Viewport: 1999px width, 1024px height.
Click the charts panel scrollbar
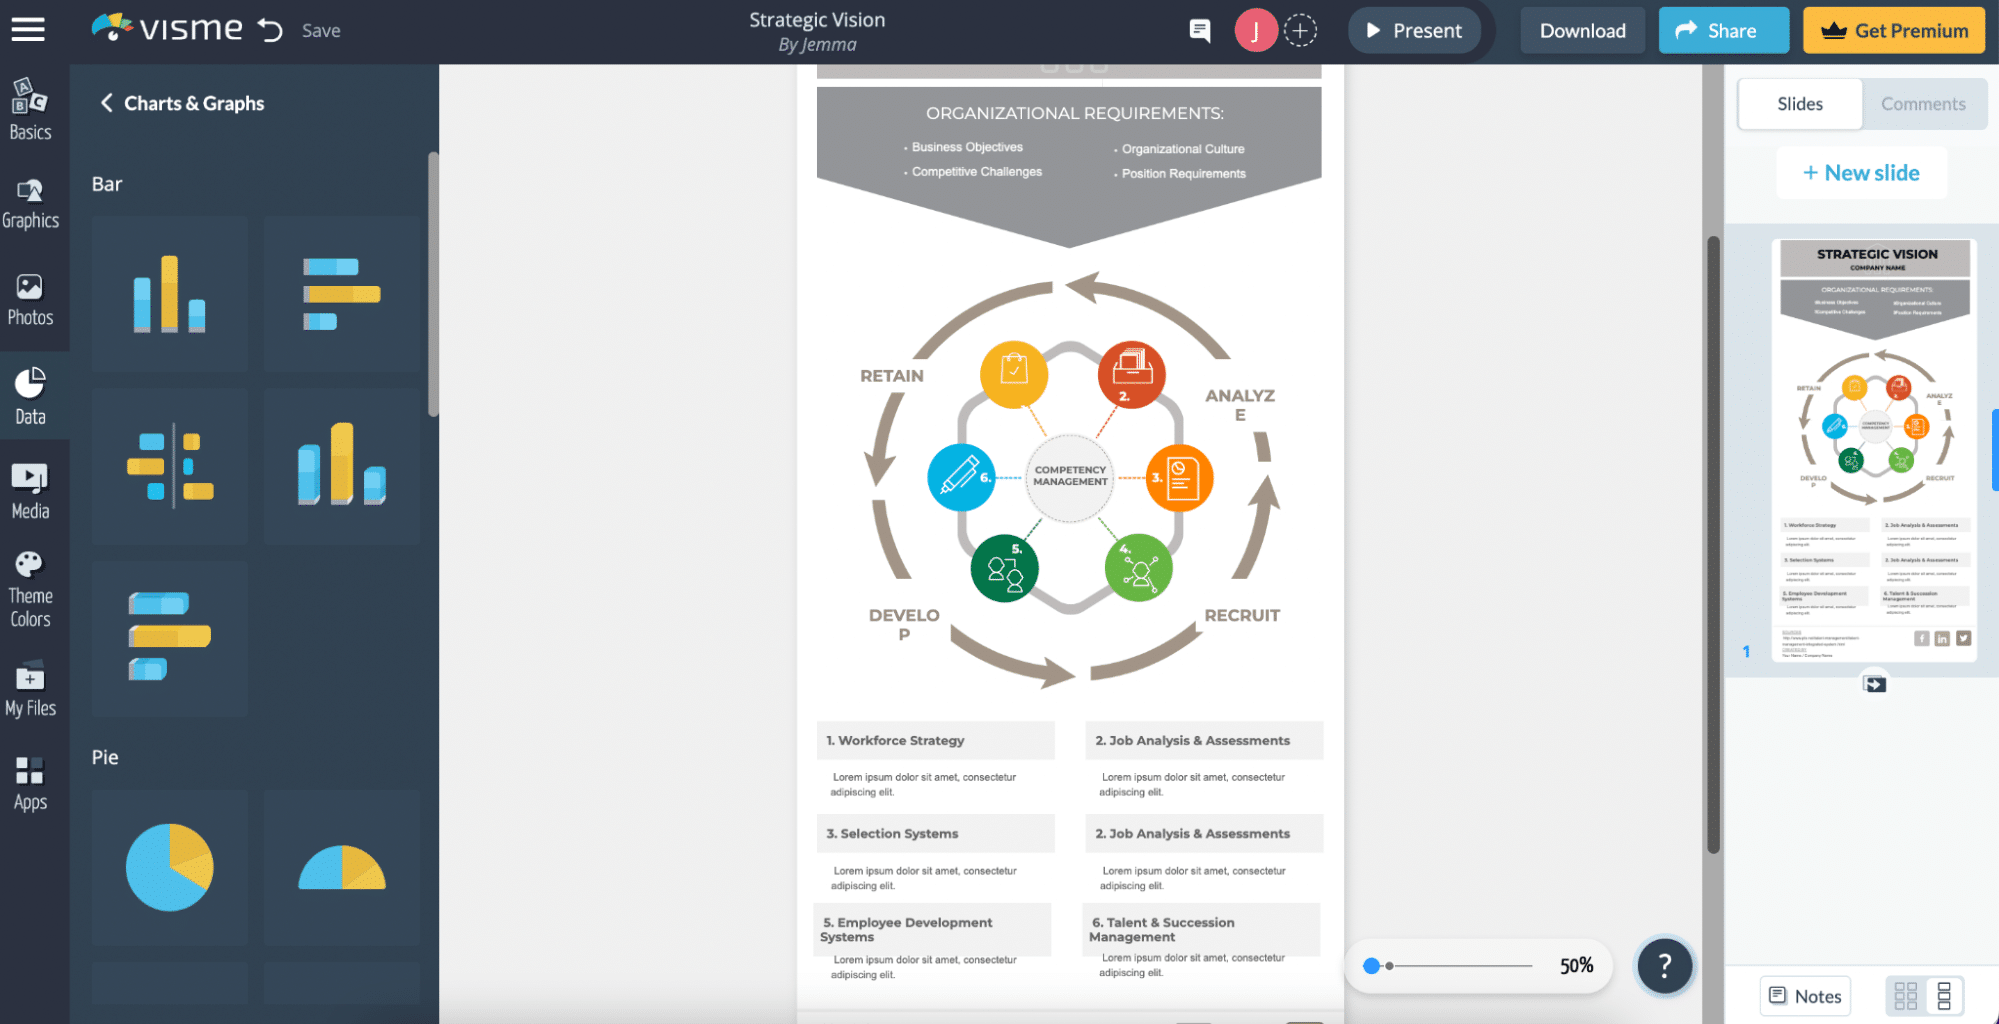point(433,283)
